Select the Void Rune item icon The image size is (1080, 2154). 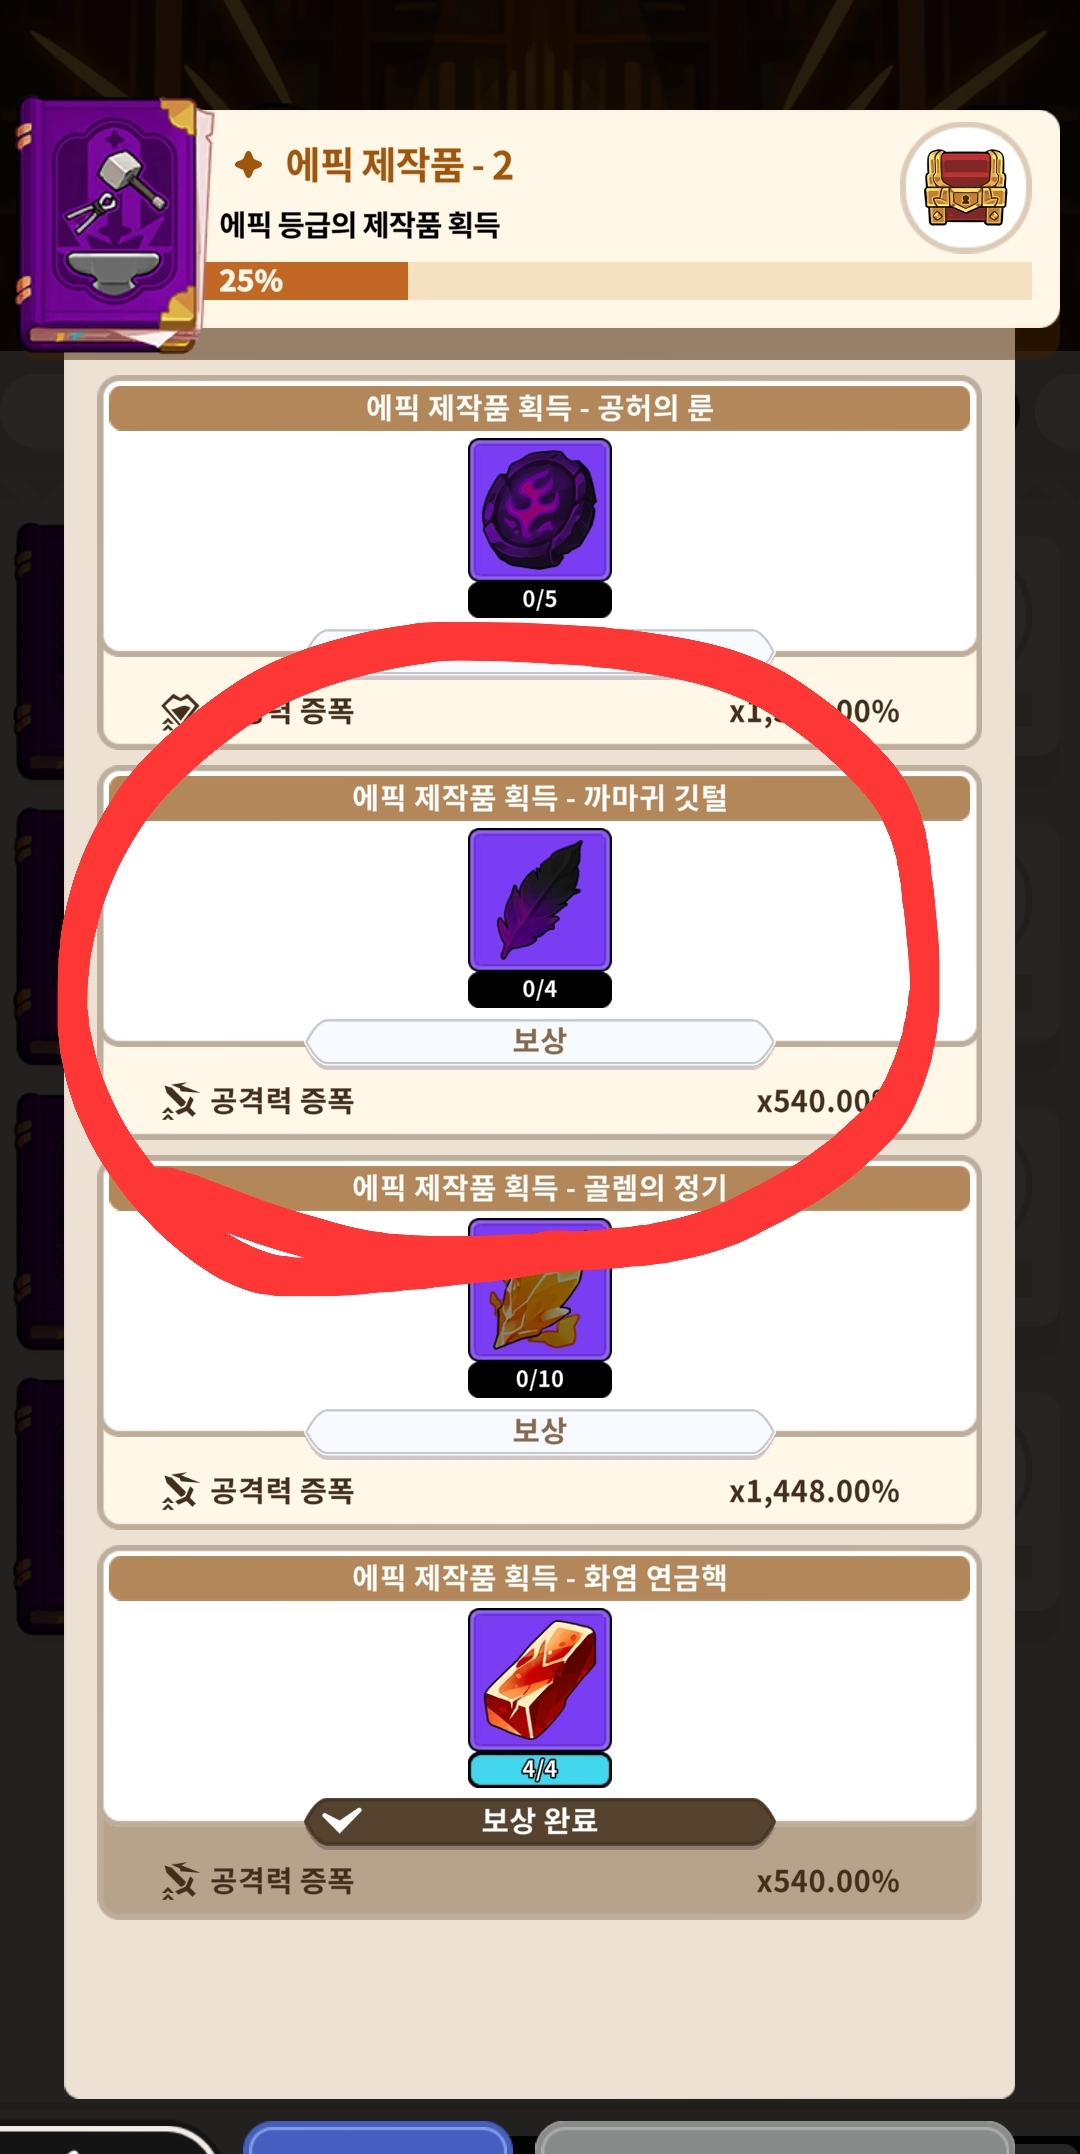pos(540,509)
